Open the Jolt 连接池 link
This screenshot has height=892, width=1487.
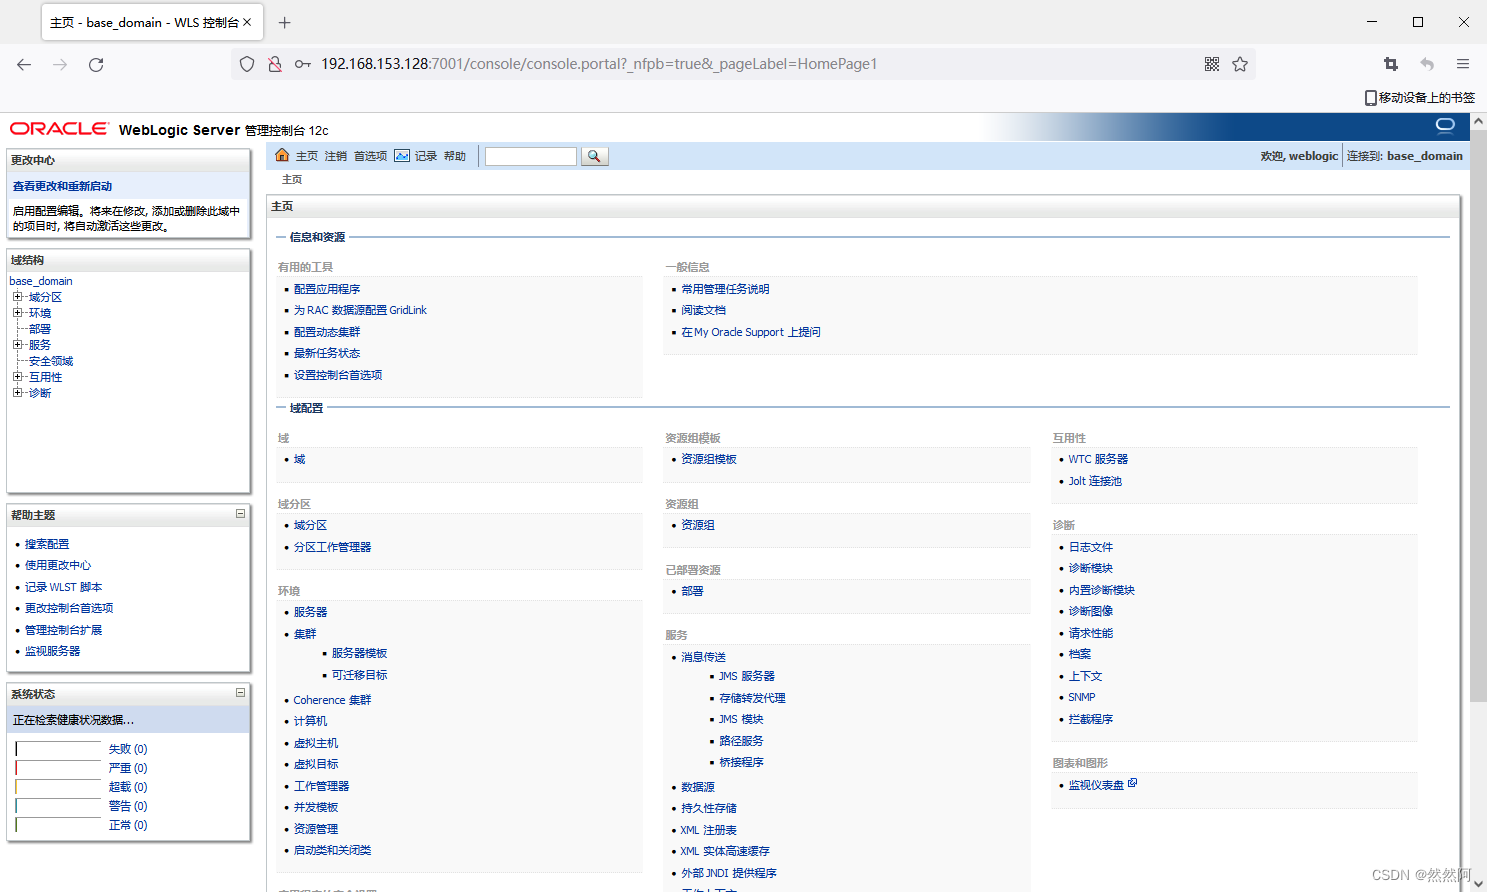coord(1095,481)
